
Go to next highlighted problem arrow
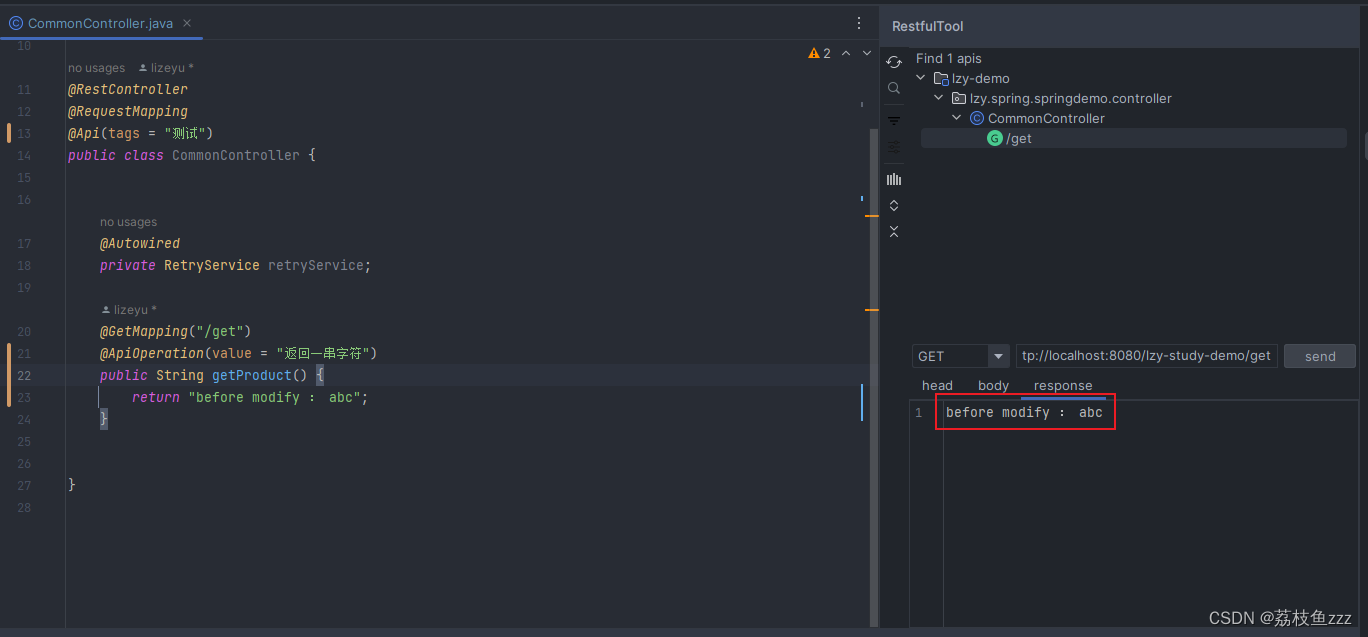pyautogui.click(x=867, y=53)
